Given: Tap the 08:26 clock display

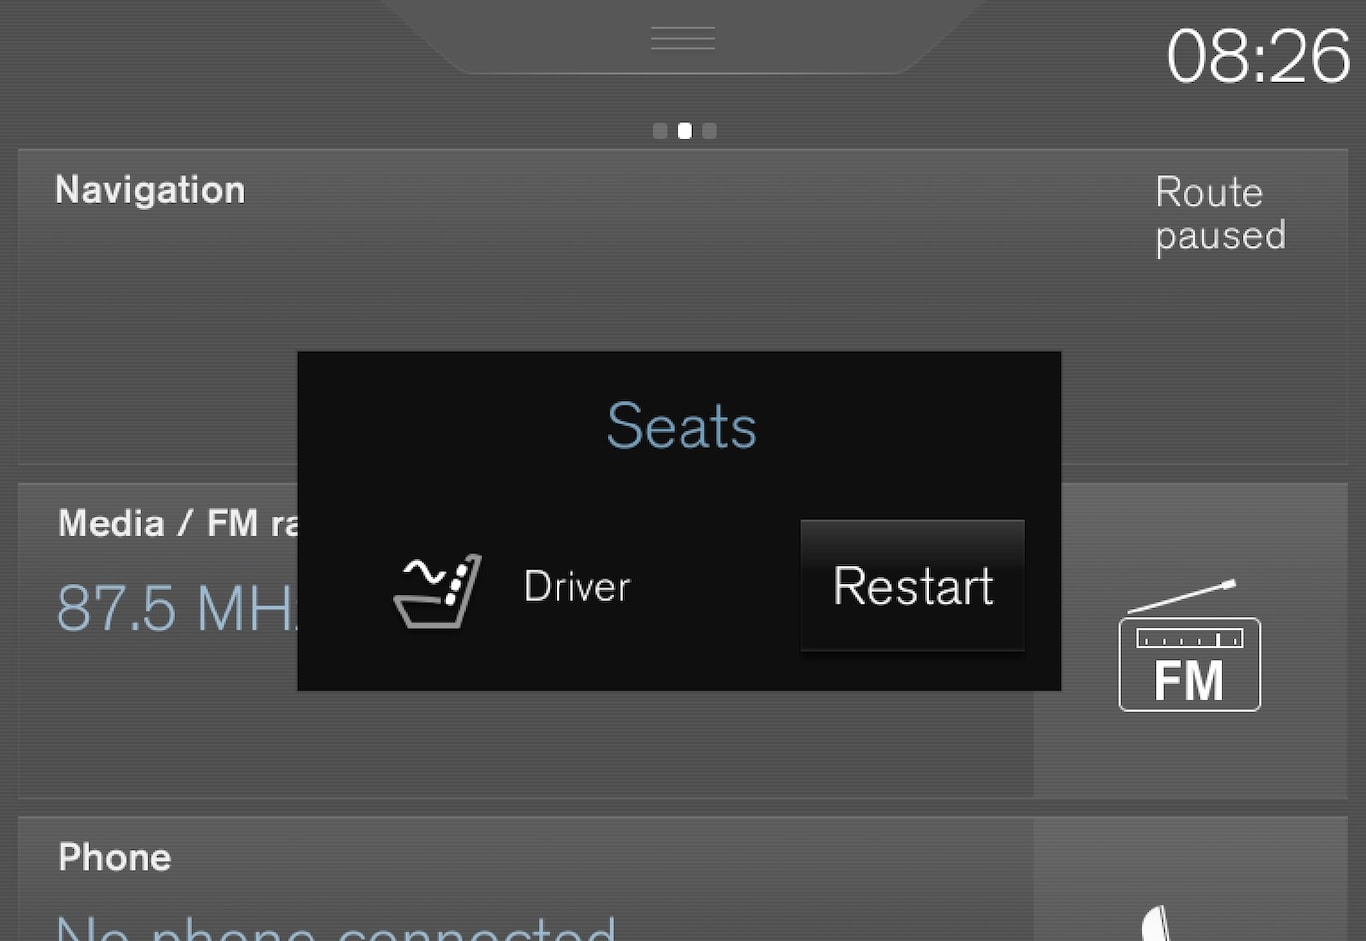Looking at the screenshot, I should tap(1258, 56).
